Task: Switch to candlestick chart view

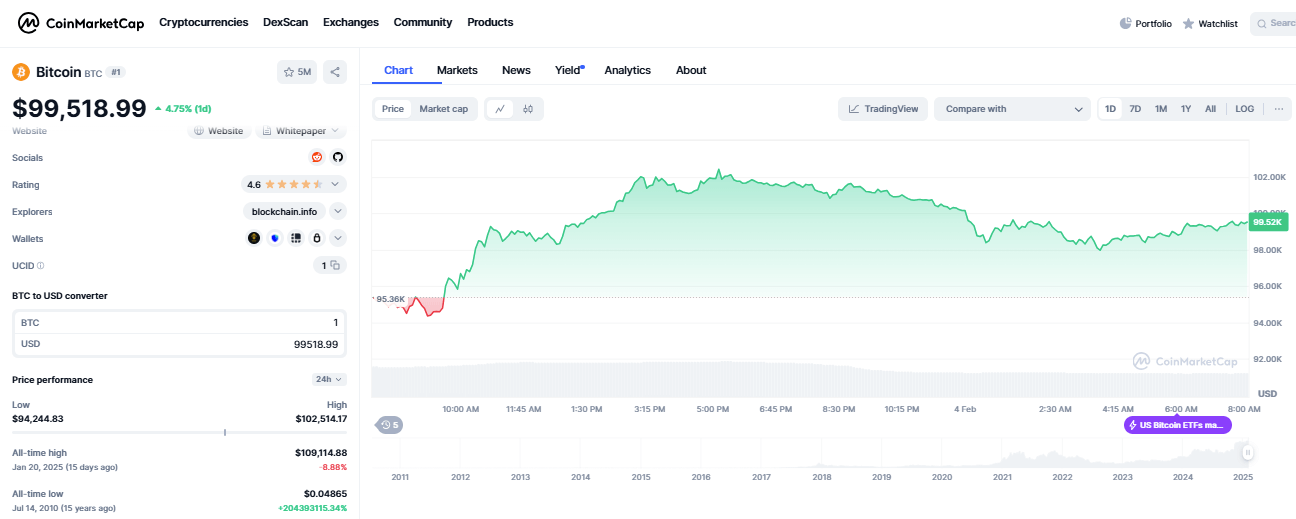Action: (x=528, y=109)
